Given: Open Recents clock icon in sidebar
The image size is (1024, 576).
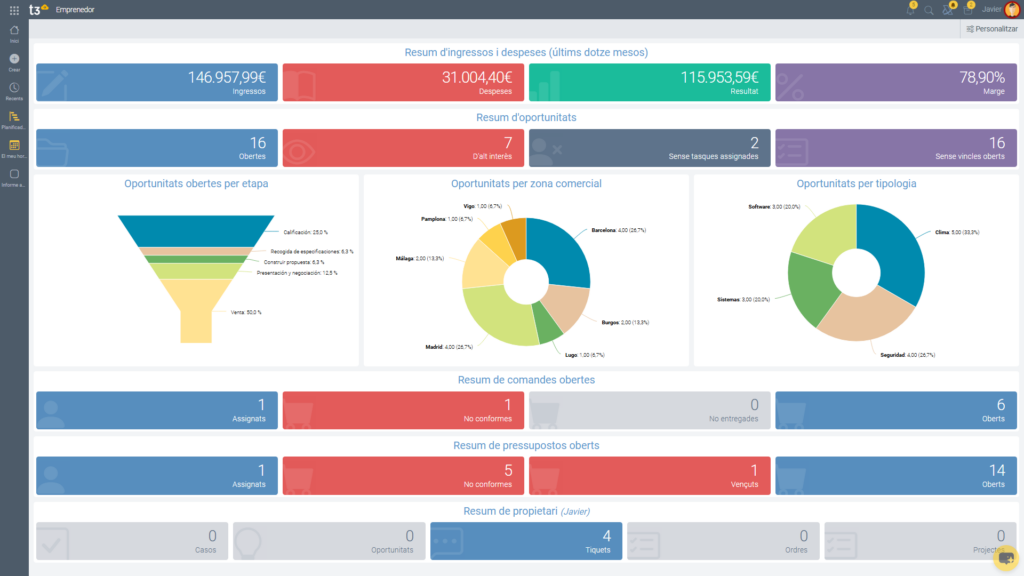Looking at the screenshot, I should click(14, 90).
